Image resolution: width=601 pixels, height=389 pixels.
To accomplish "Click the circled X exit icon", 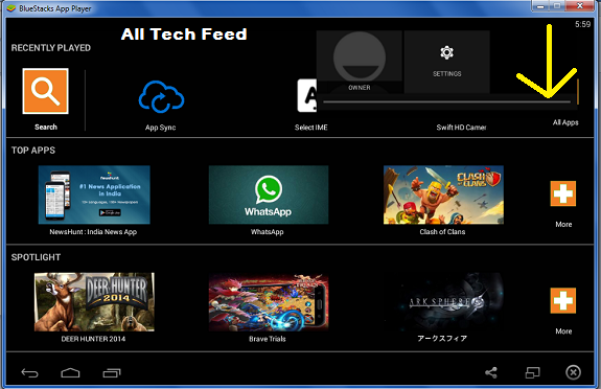I will click(573, 372).
